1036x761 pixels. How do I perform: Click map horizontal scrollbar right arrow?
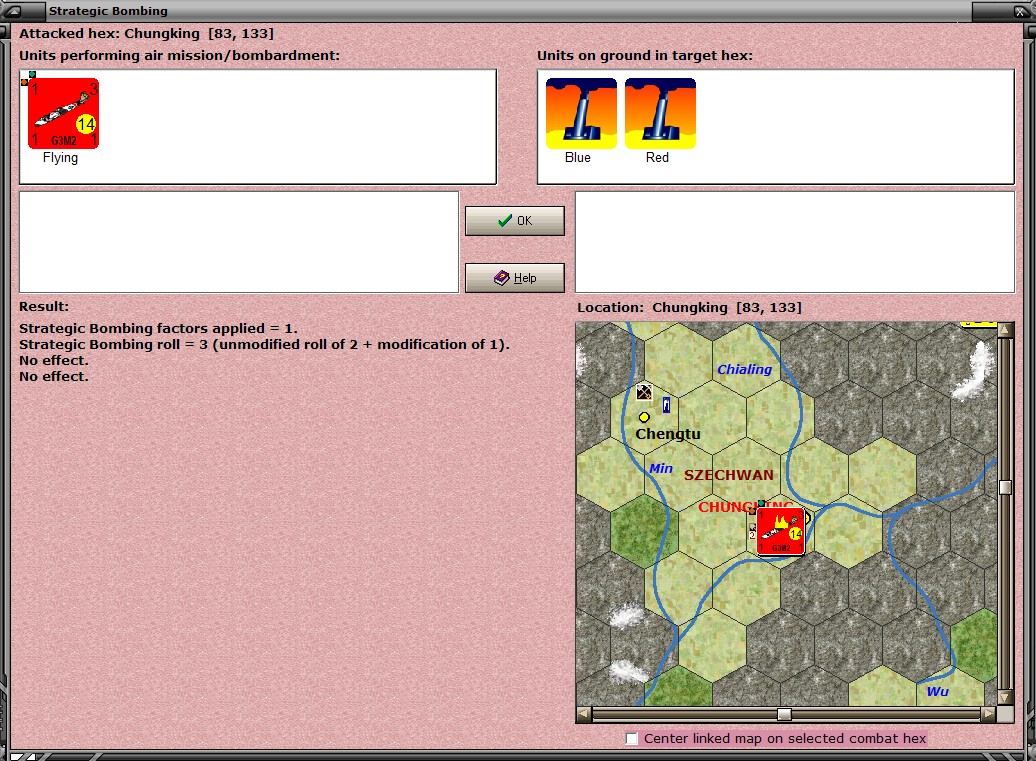tap(988, 713)
